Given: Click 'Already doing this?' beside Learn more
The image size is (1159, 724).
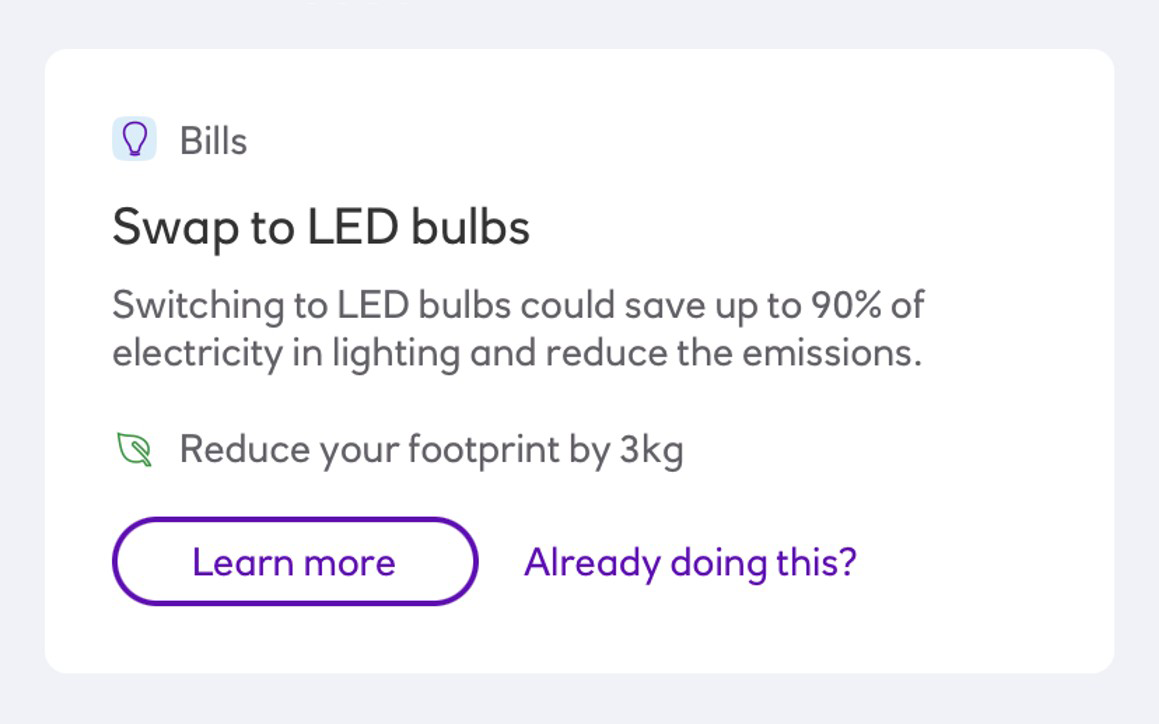Looking at the screenshot, I should tap(690, 563).
